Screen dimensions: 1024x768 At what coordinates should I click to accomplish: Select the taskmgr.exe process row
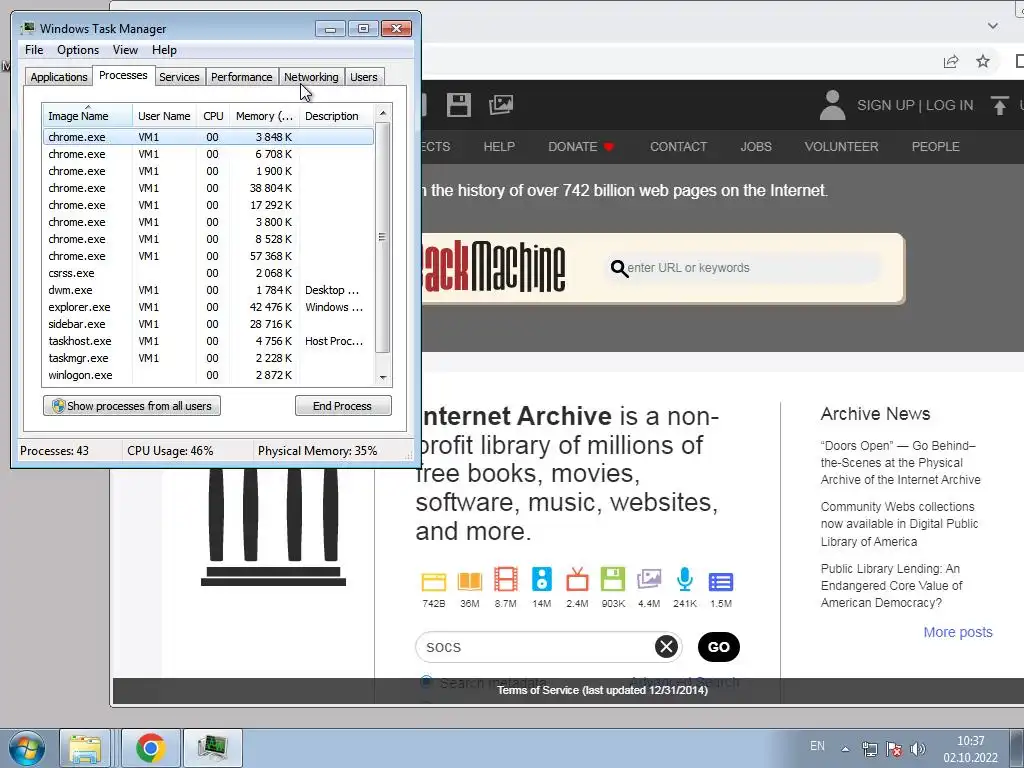(x=208, y=358)
